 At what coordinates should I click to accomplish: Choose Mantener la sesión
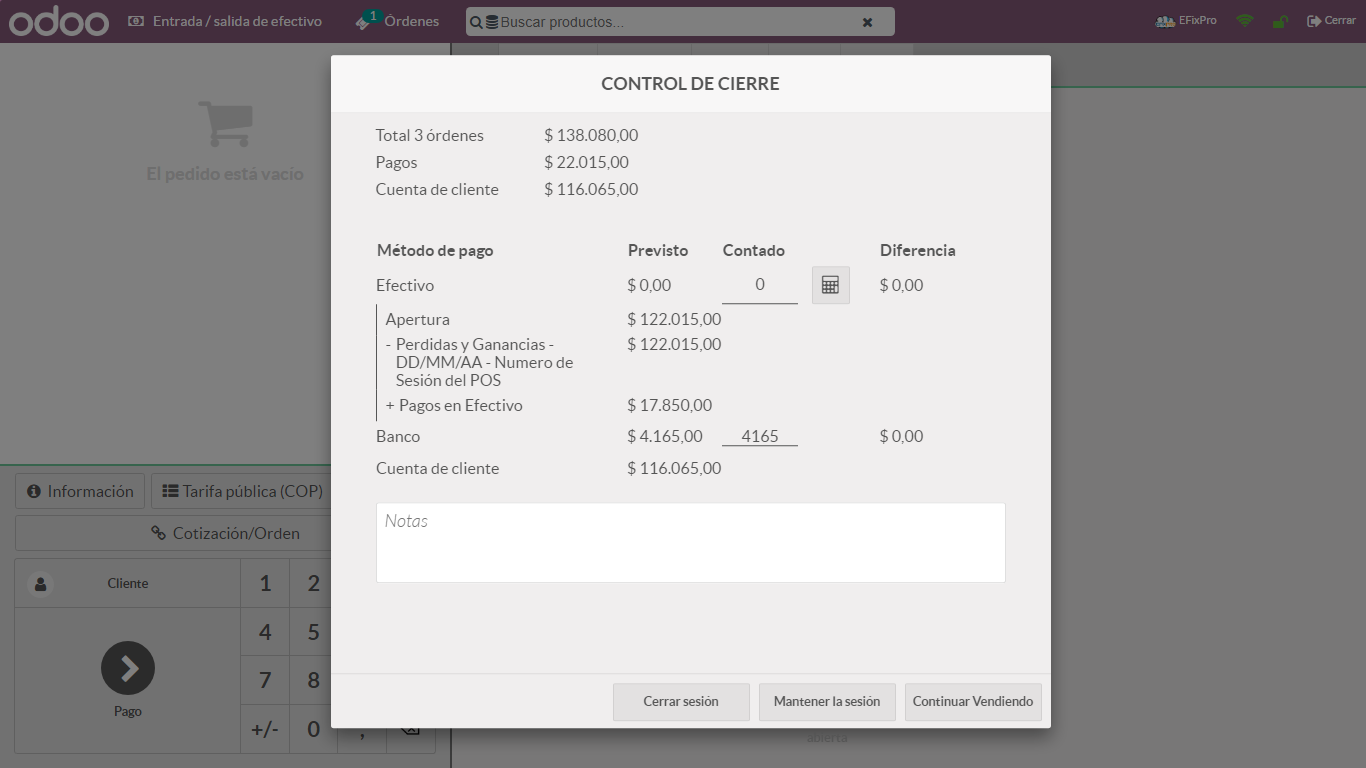[827, 702]
